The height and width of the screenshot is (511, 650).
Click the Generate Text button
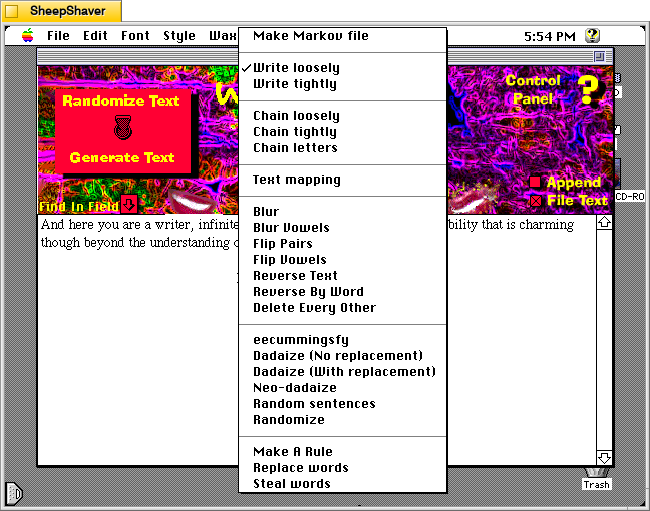tap(122, 157)
